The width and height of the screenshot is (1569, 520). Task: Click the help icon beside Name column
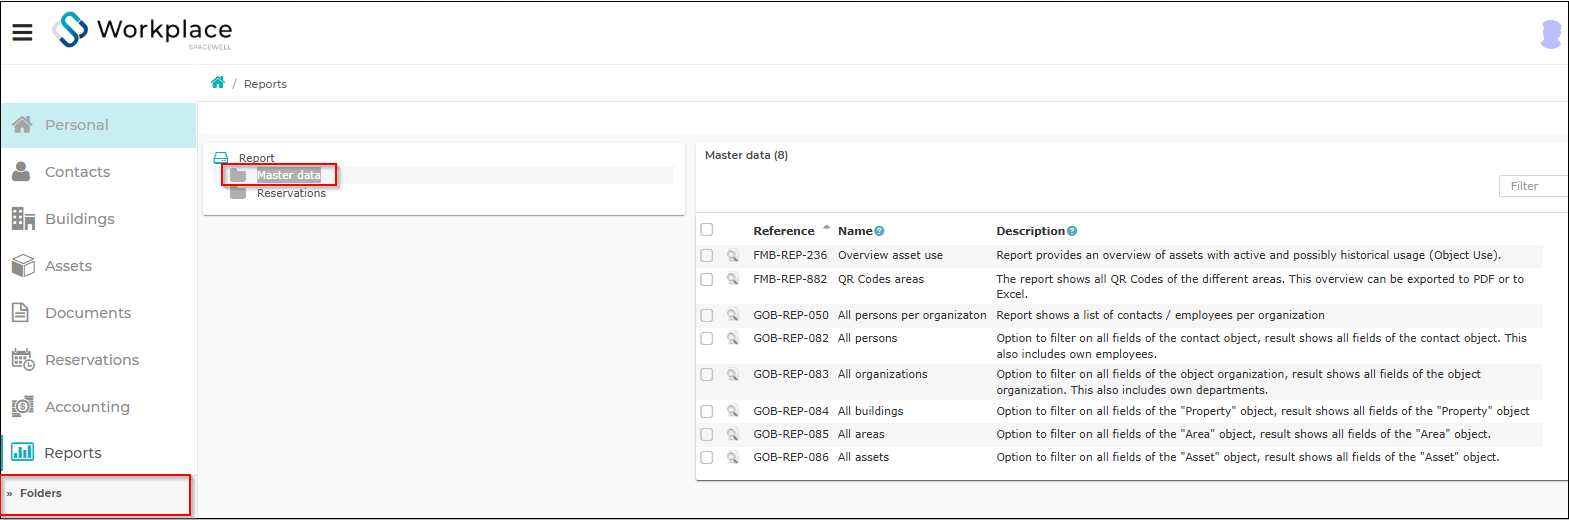[x=880, y=231]
